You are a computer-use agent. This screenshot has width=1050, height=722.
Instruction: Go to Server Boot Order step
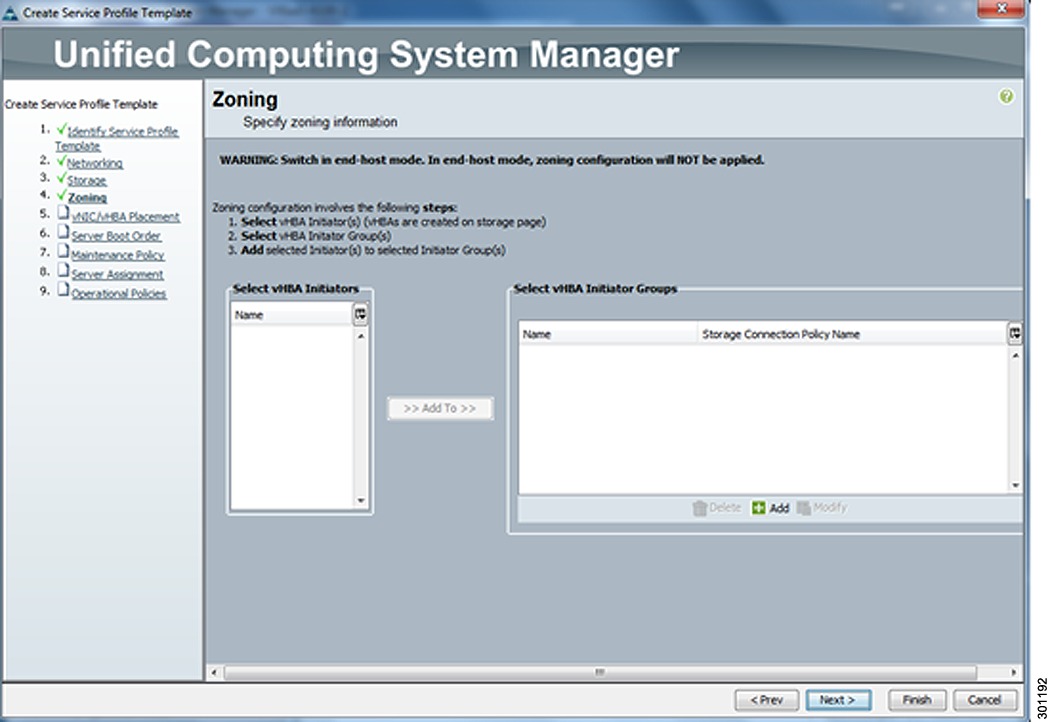tap(116, 236)
